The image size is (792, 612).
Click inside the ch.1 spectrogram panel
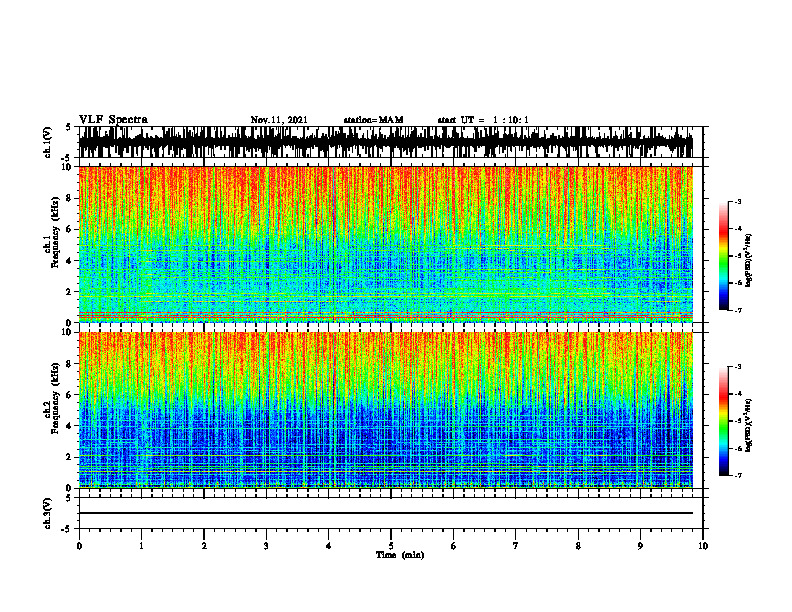point(385,244)
